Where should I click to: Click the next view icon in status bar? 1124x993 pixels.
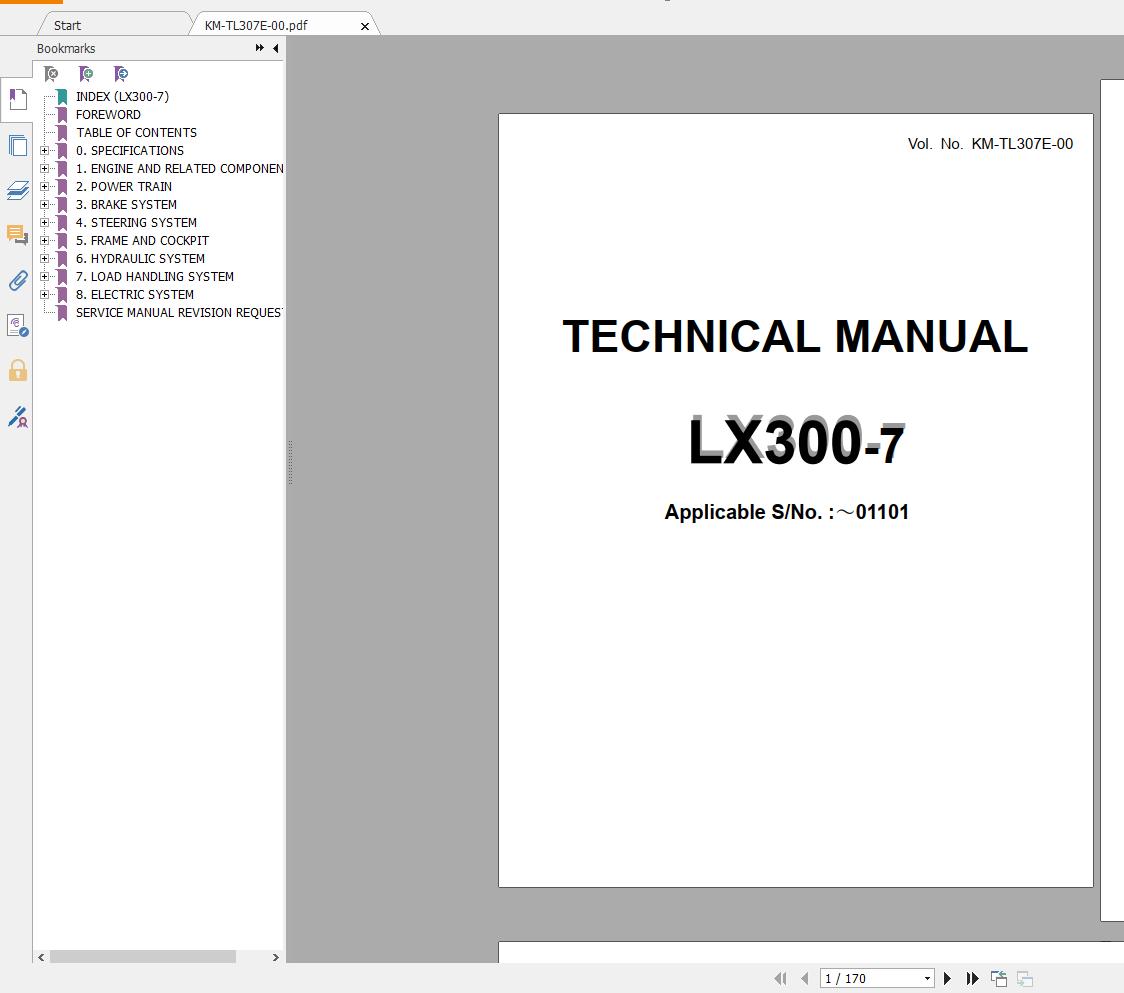point(1025,978)
